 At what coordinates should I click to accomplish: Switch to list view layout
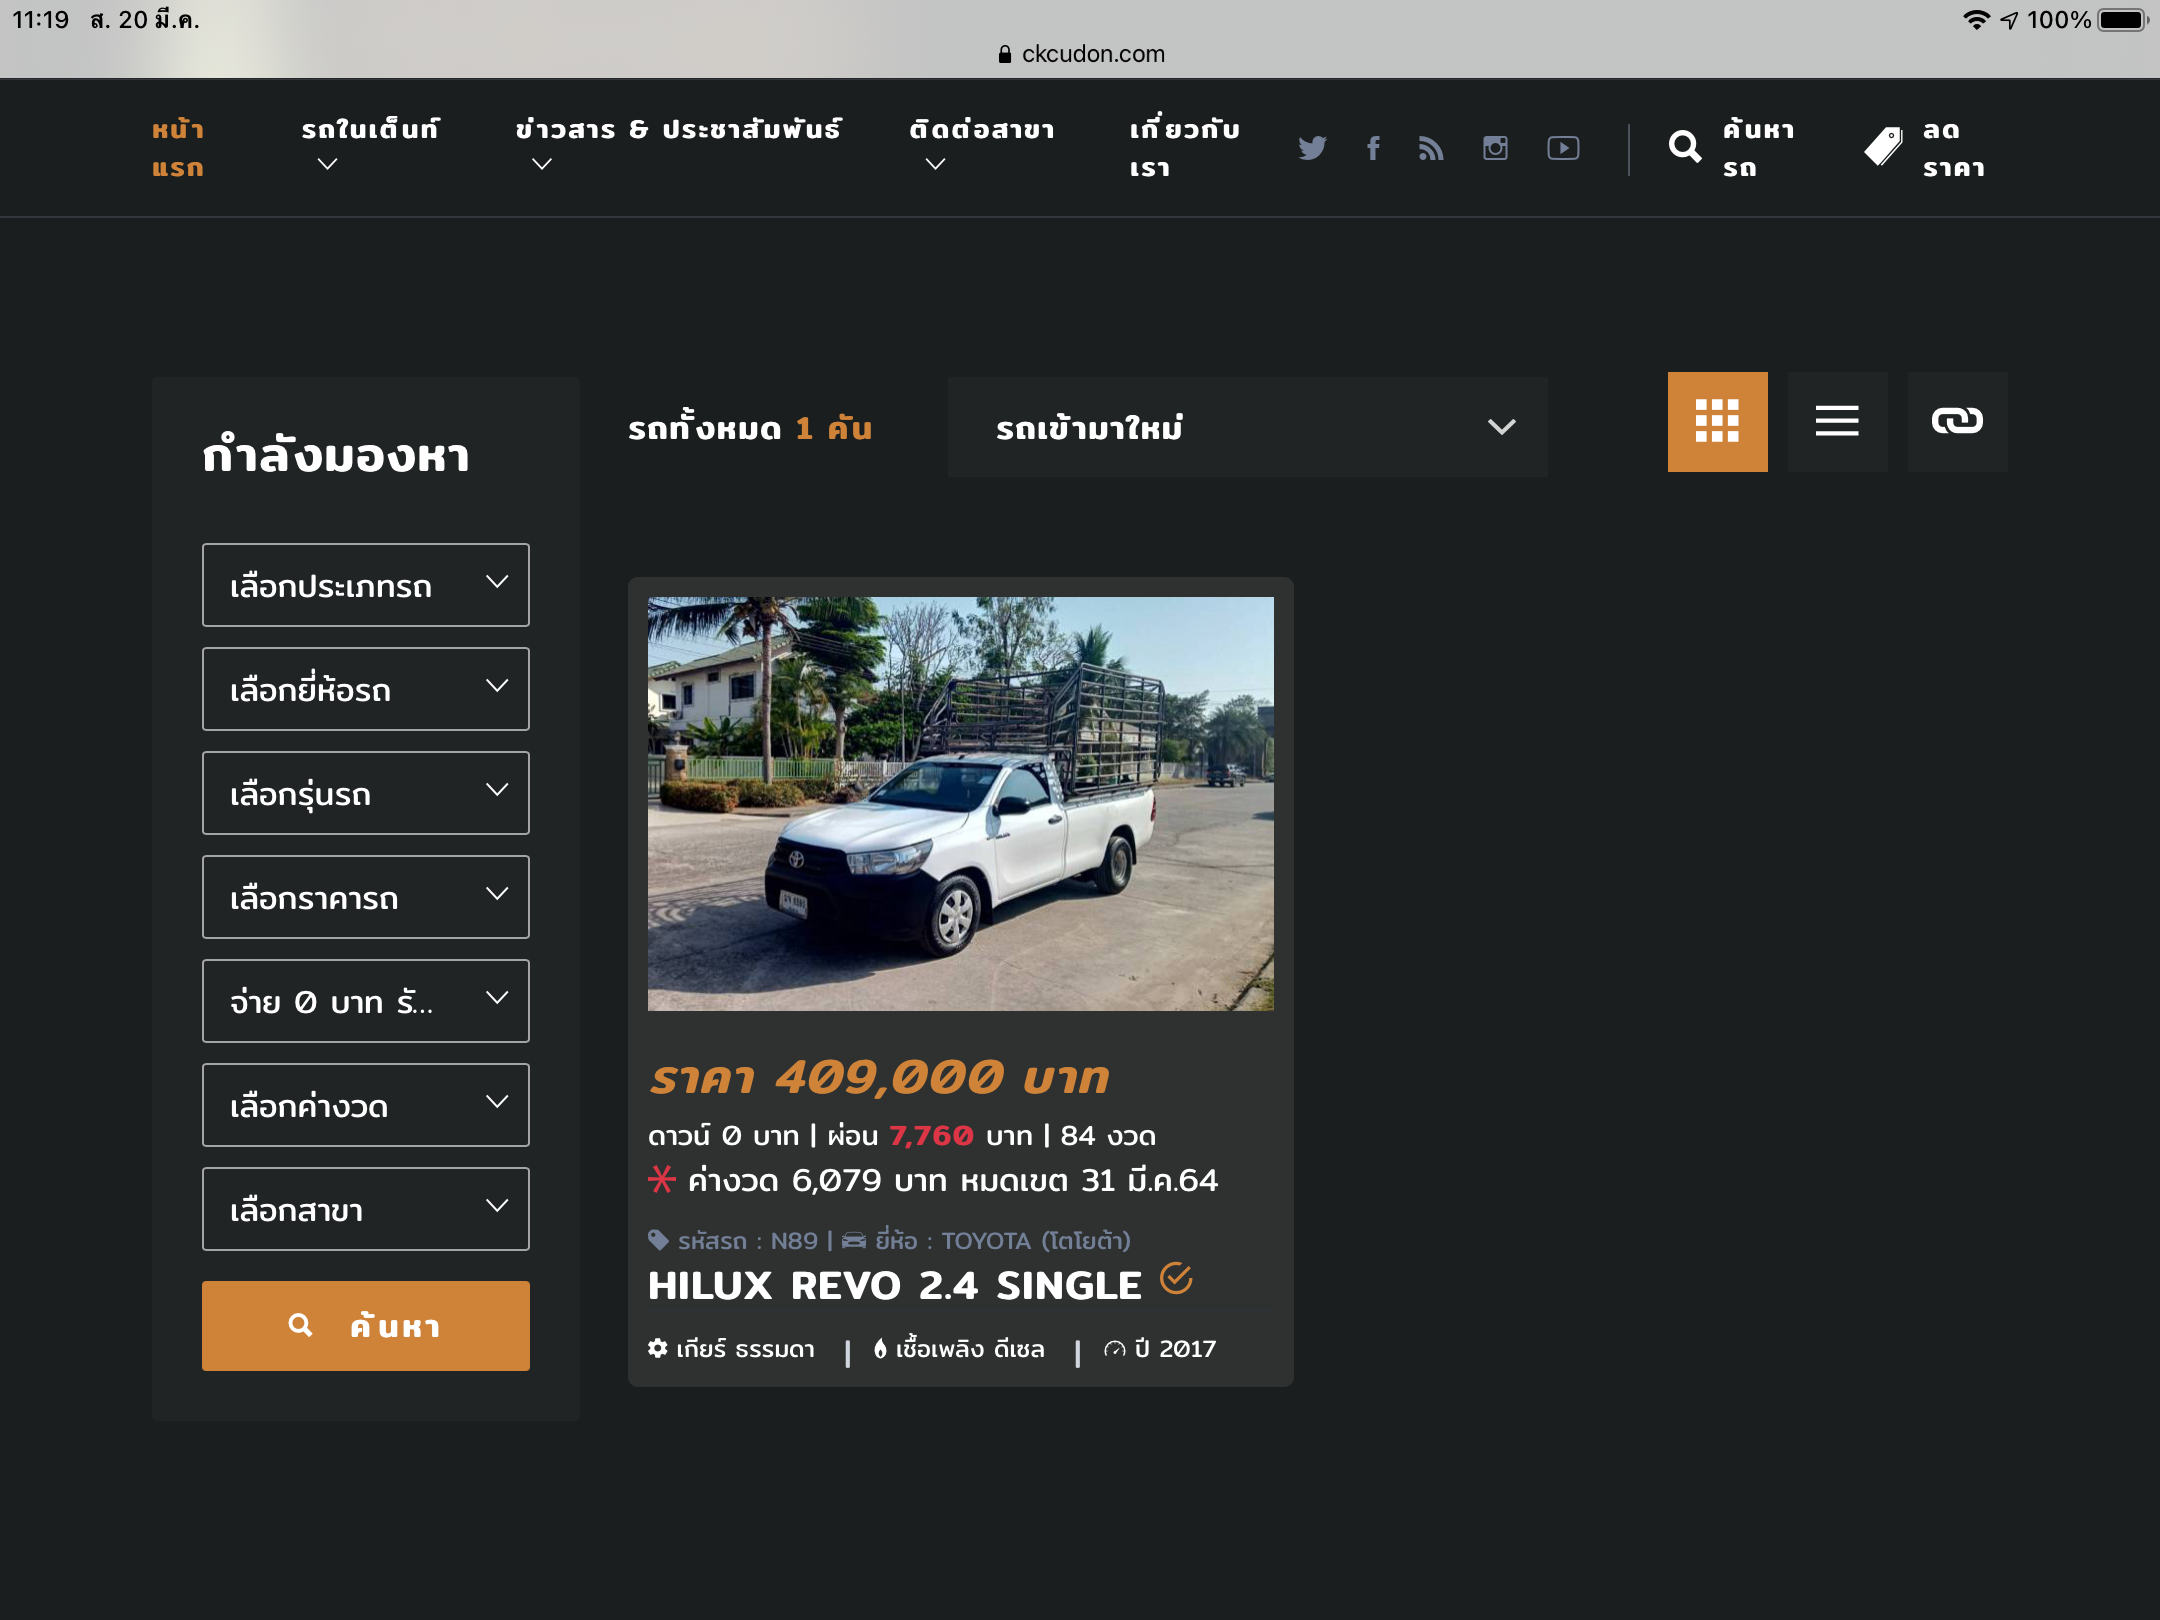click(x=1837, y=421)
